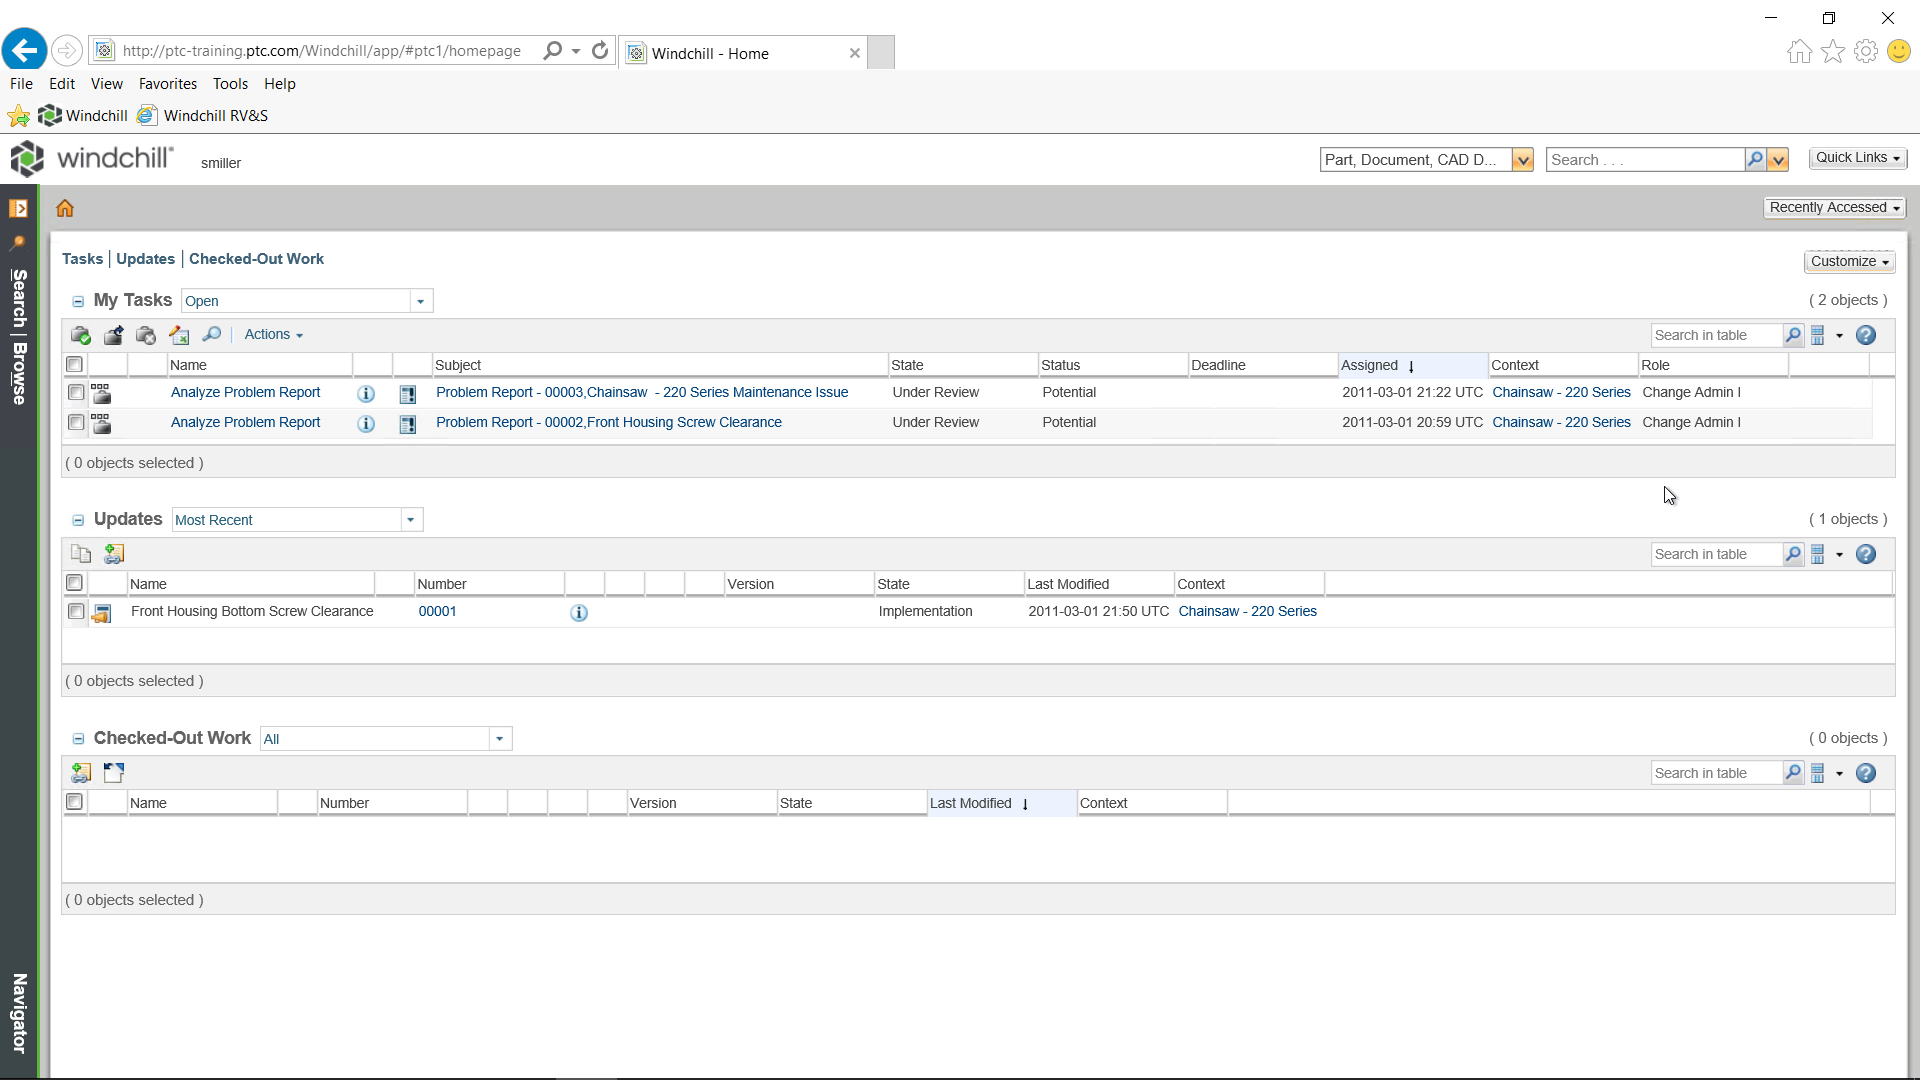Click the magnifier find icon in My Tasks toolbar
This screenshot has width=1920, height=1080.
[211, 335]
